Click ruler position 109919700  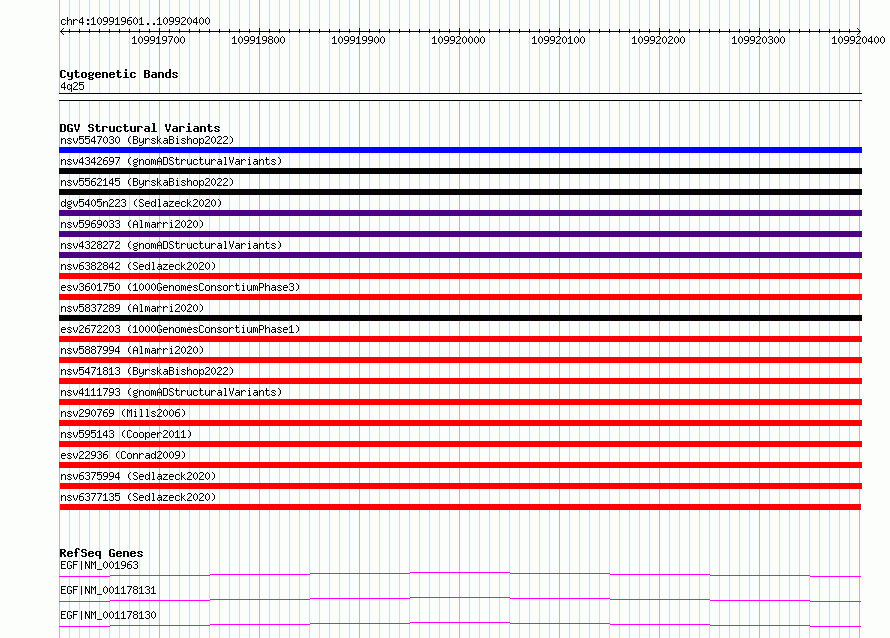(x=158, y=40)
